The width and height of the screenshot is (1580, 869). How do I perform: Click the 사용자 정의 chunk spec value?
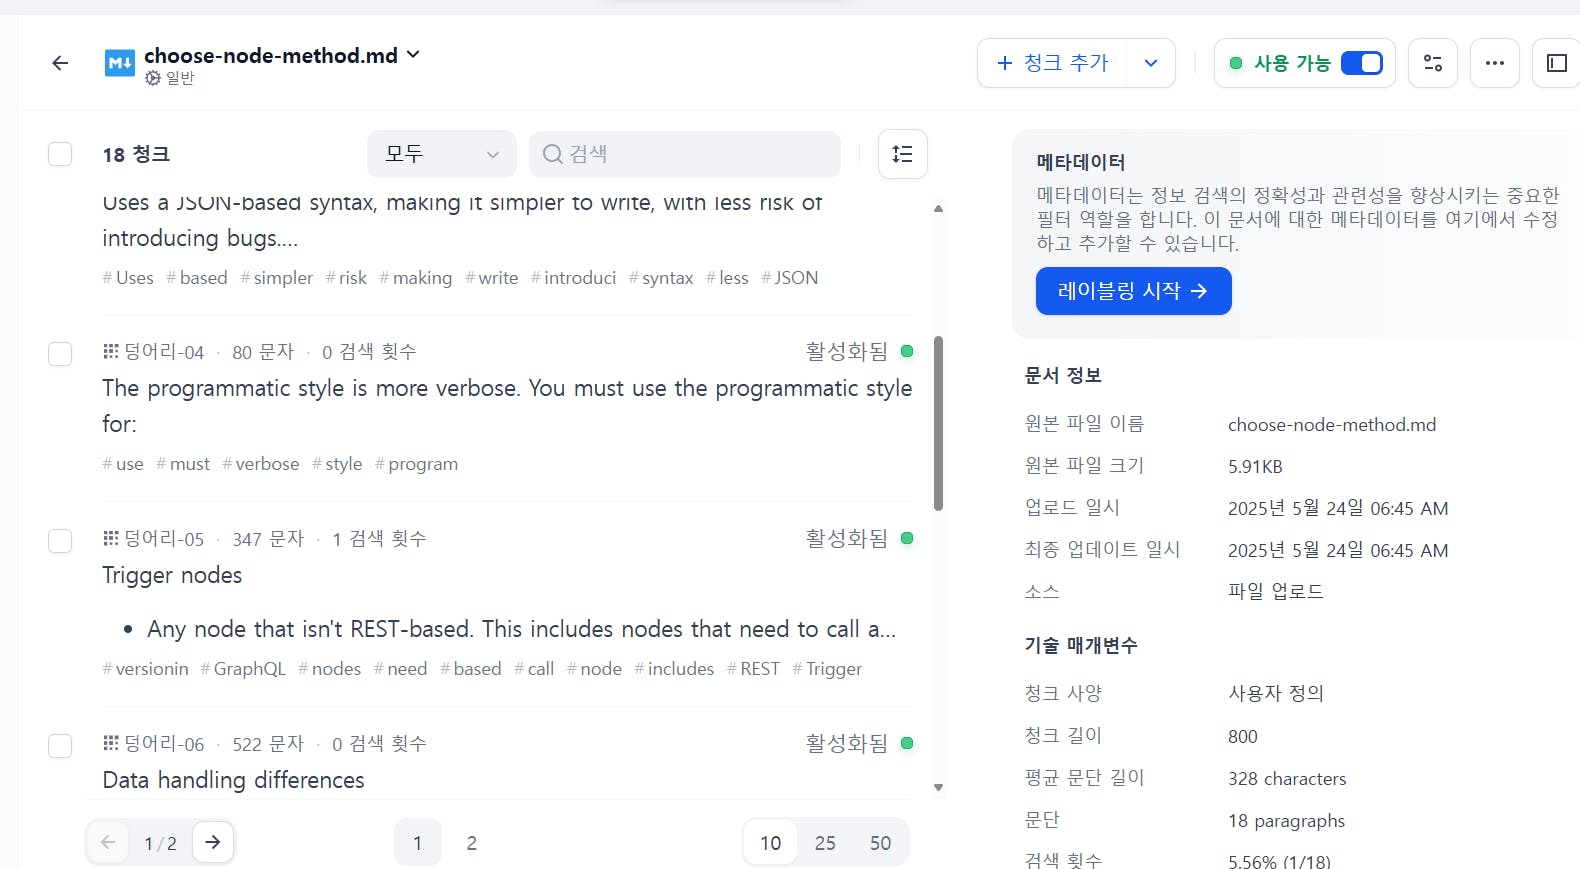point(1276,694)
